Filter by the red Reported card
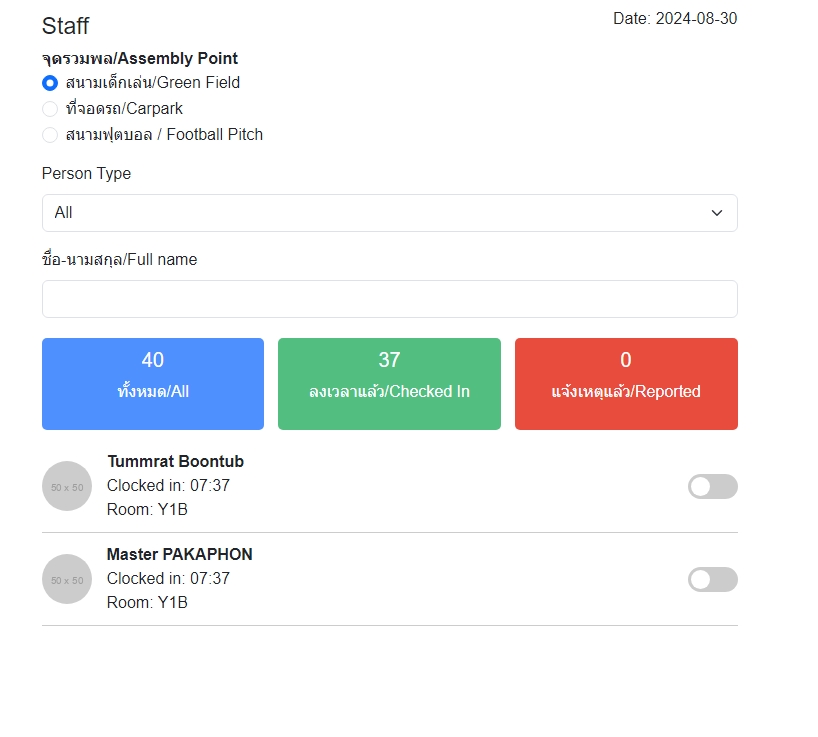Screen dimensions: 818x737 626,384
